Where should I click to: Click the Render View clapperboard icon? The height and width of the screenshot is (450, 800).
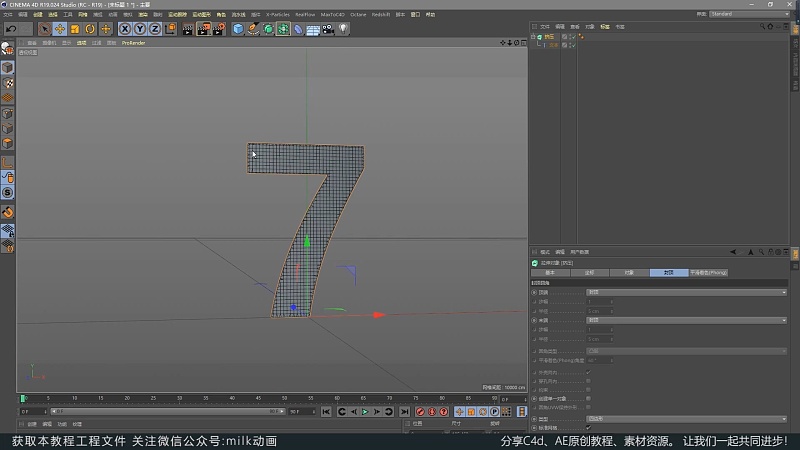(x=188, y=29)
